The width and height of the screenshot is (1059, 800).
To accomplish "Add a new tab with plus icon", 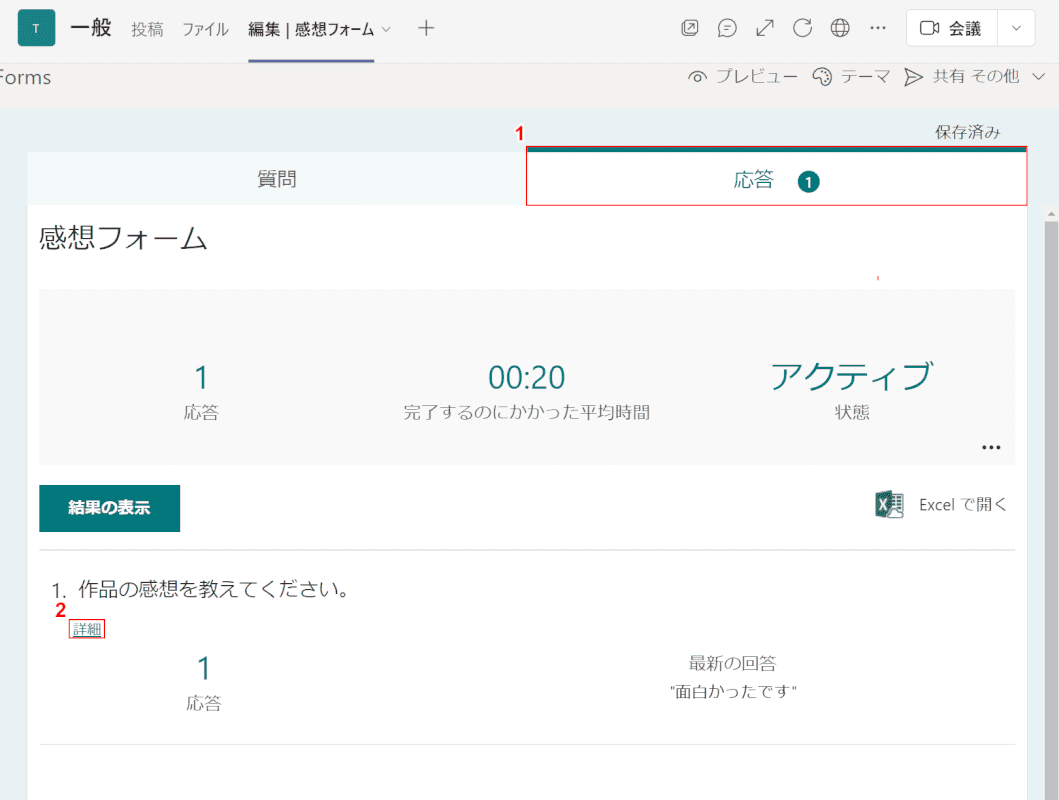I will coord(425,28).
